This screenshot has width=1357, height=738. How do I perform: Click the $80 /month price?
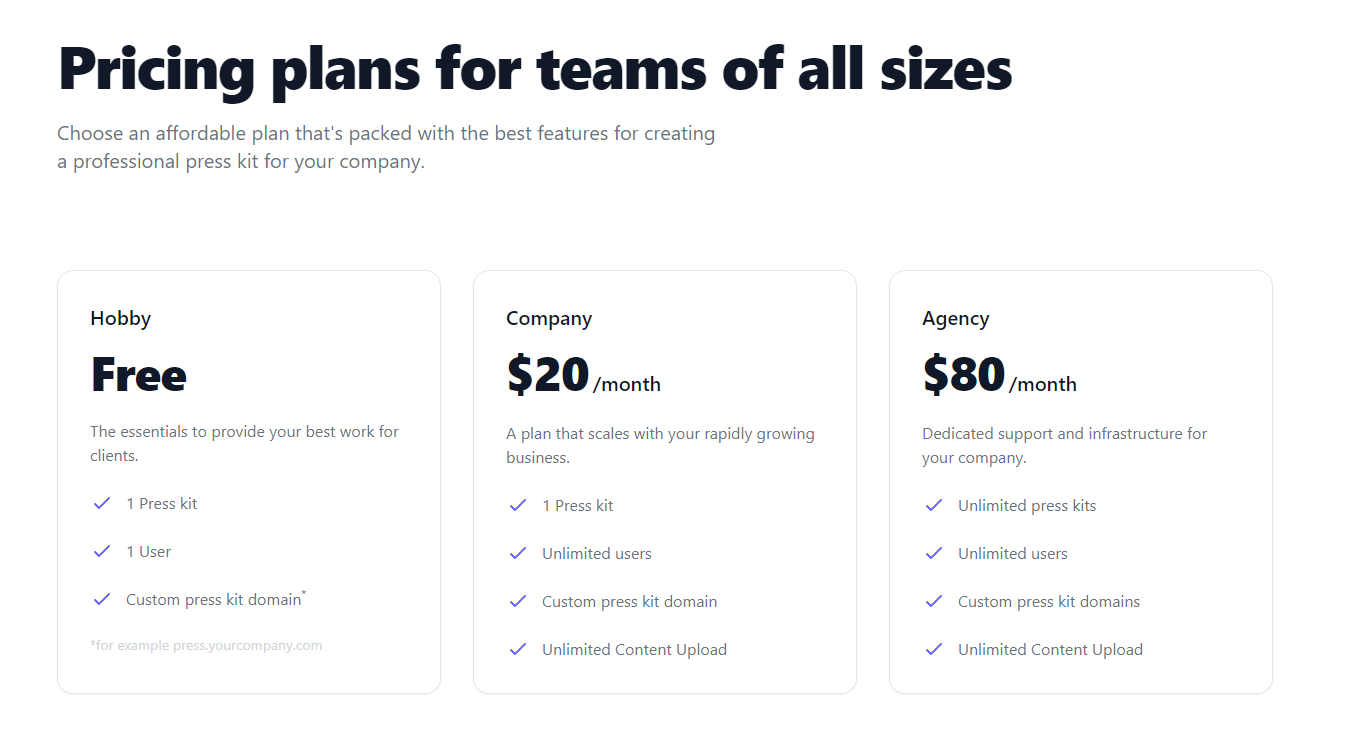point(999,376)
